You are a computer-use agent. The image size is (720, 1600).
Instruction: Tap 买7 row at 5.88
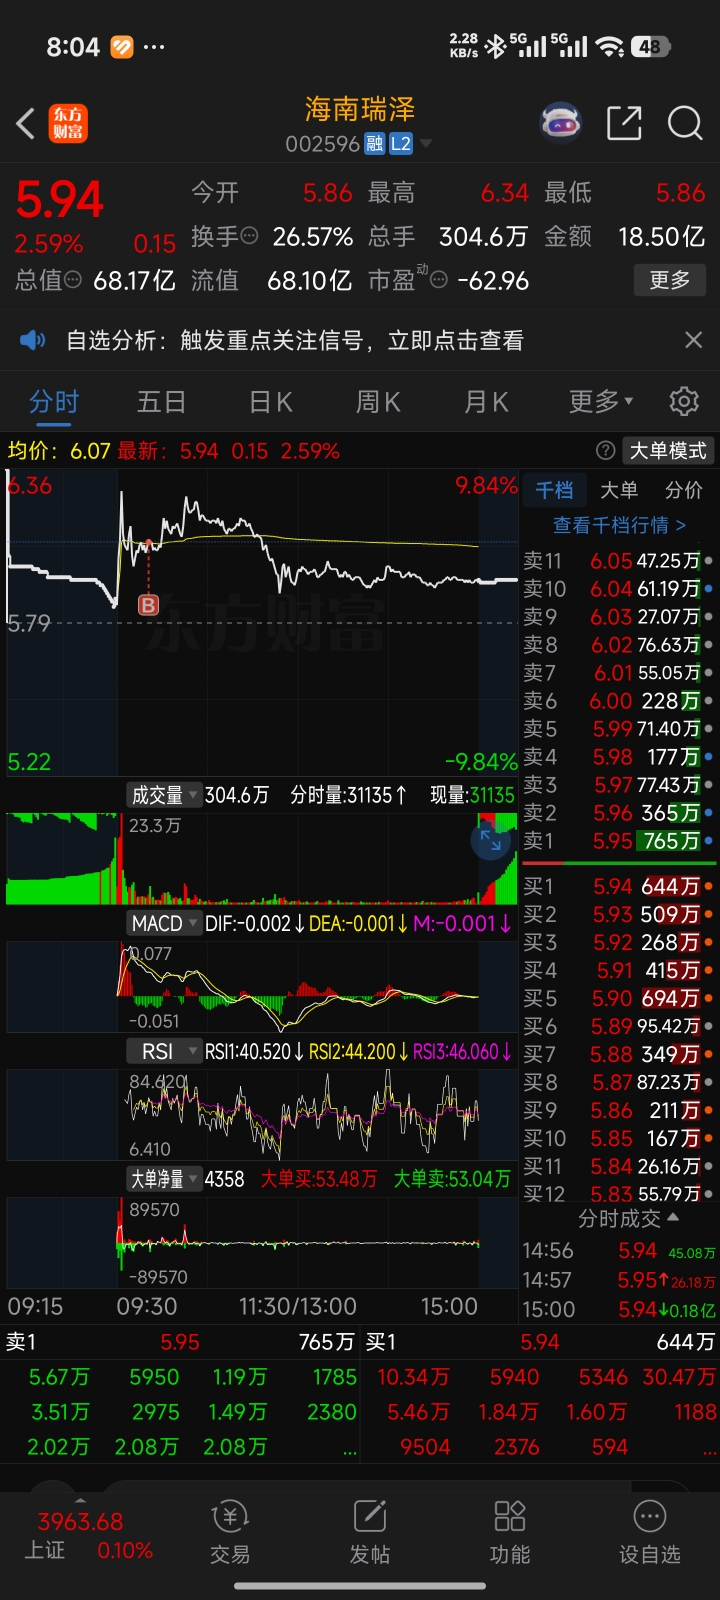pyautogui.click(x=619, y=1054)
